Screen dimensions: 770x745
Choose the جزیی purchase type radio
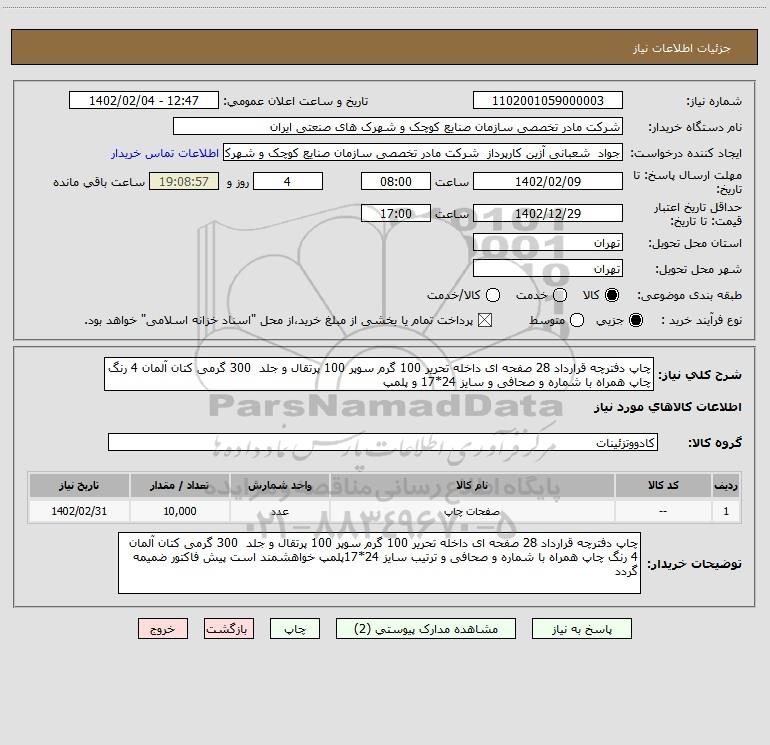(635, 320)
